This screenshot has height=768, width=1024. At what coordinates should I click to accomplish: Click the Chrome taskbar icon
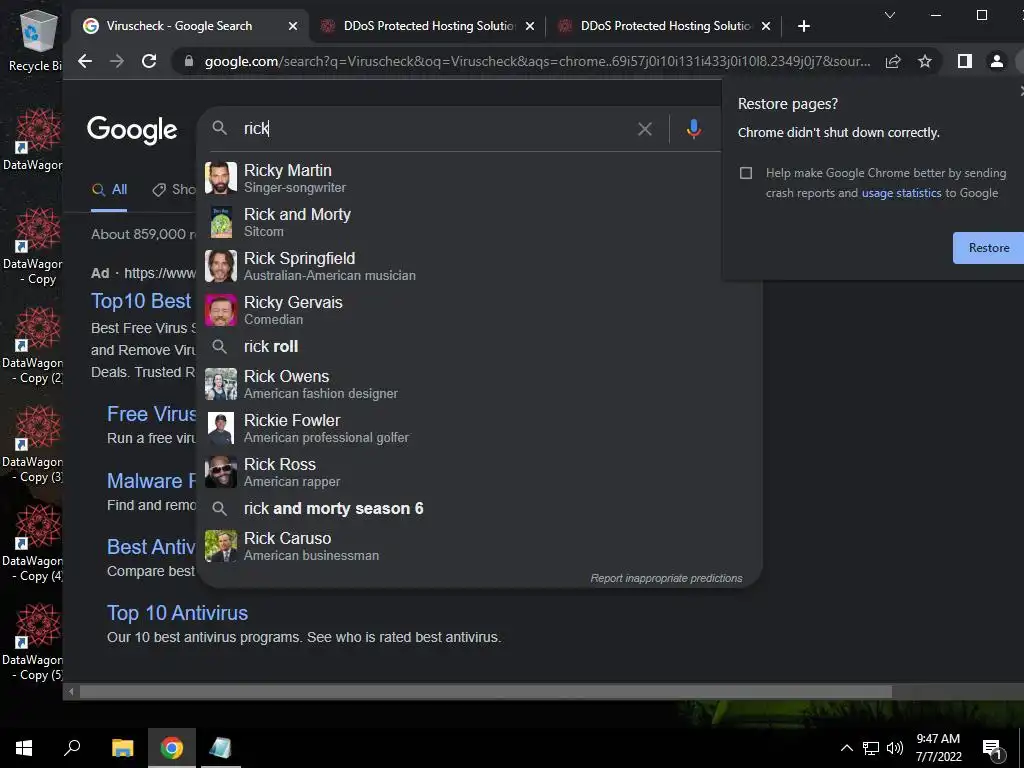pos(172,748)
